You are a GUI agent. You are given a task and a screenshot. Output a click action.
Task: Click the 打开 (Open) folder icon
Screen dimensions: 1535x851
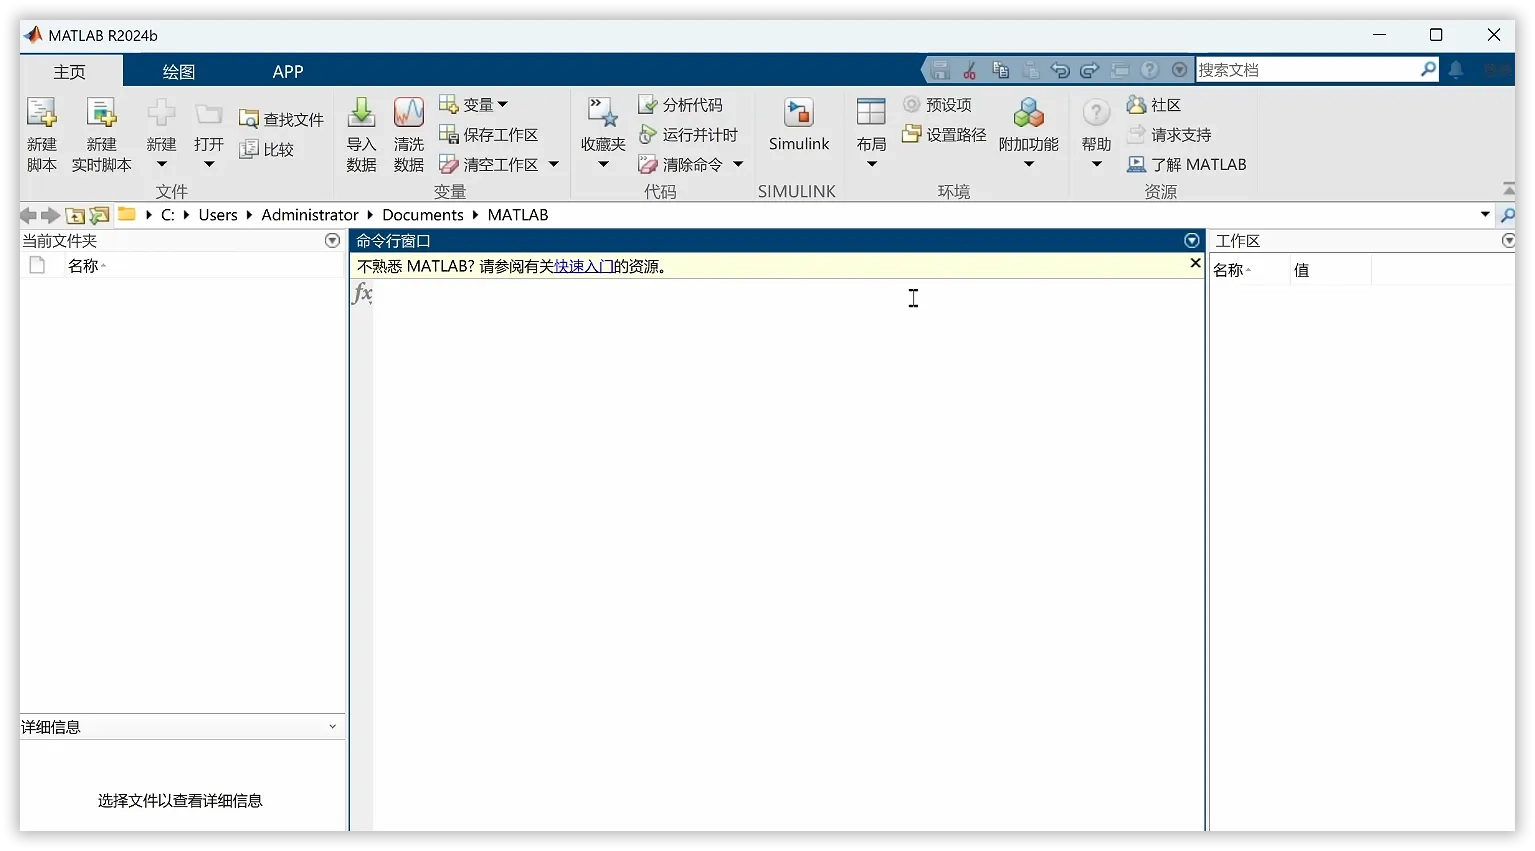(208, 113)
